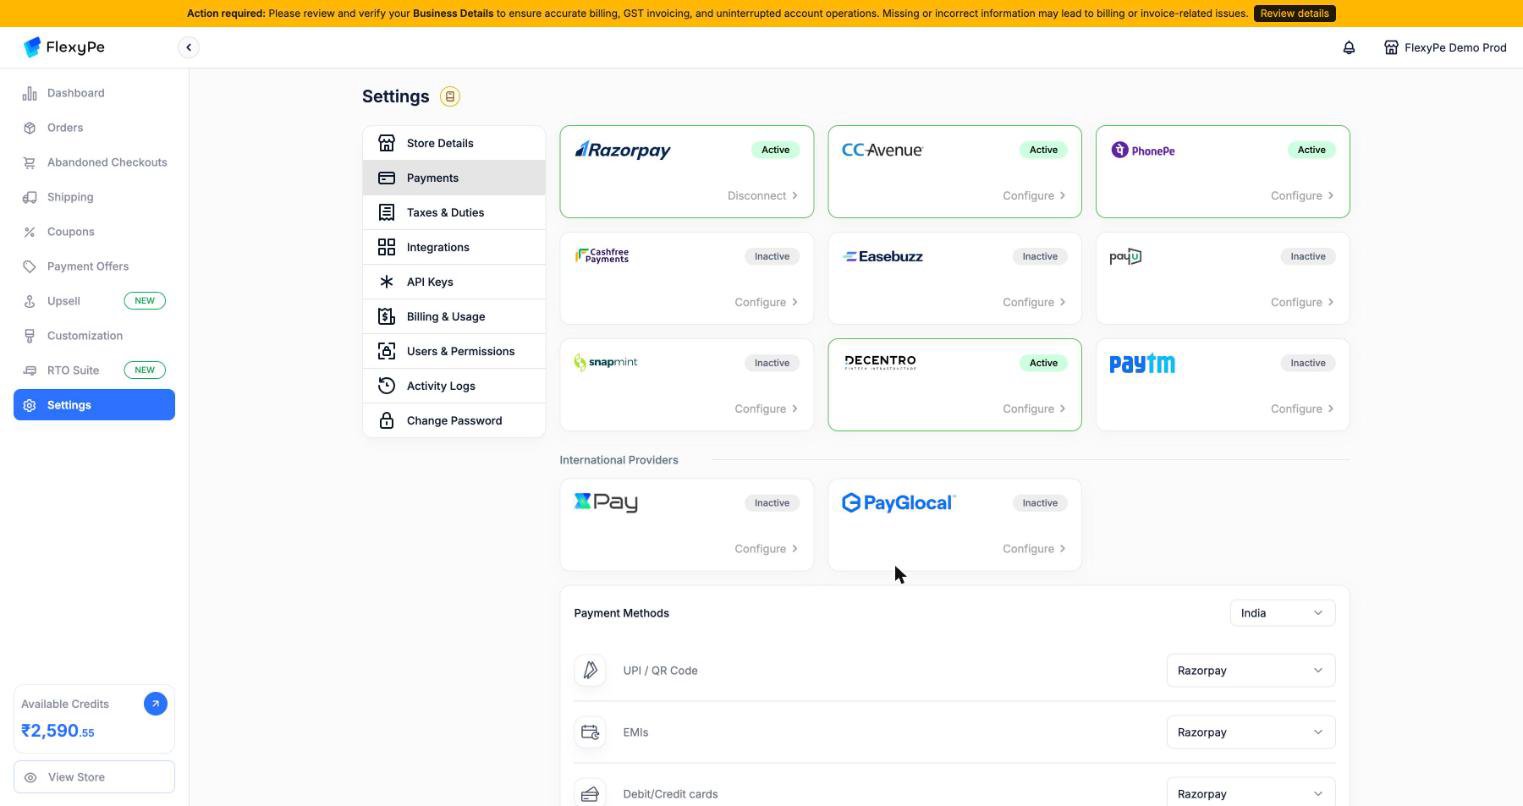Viewport: 1523px width, 806px height.
Task: Click the blue arrow on Available Credits
Action: point(155,704)
